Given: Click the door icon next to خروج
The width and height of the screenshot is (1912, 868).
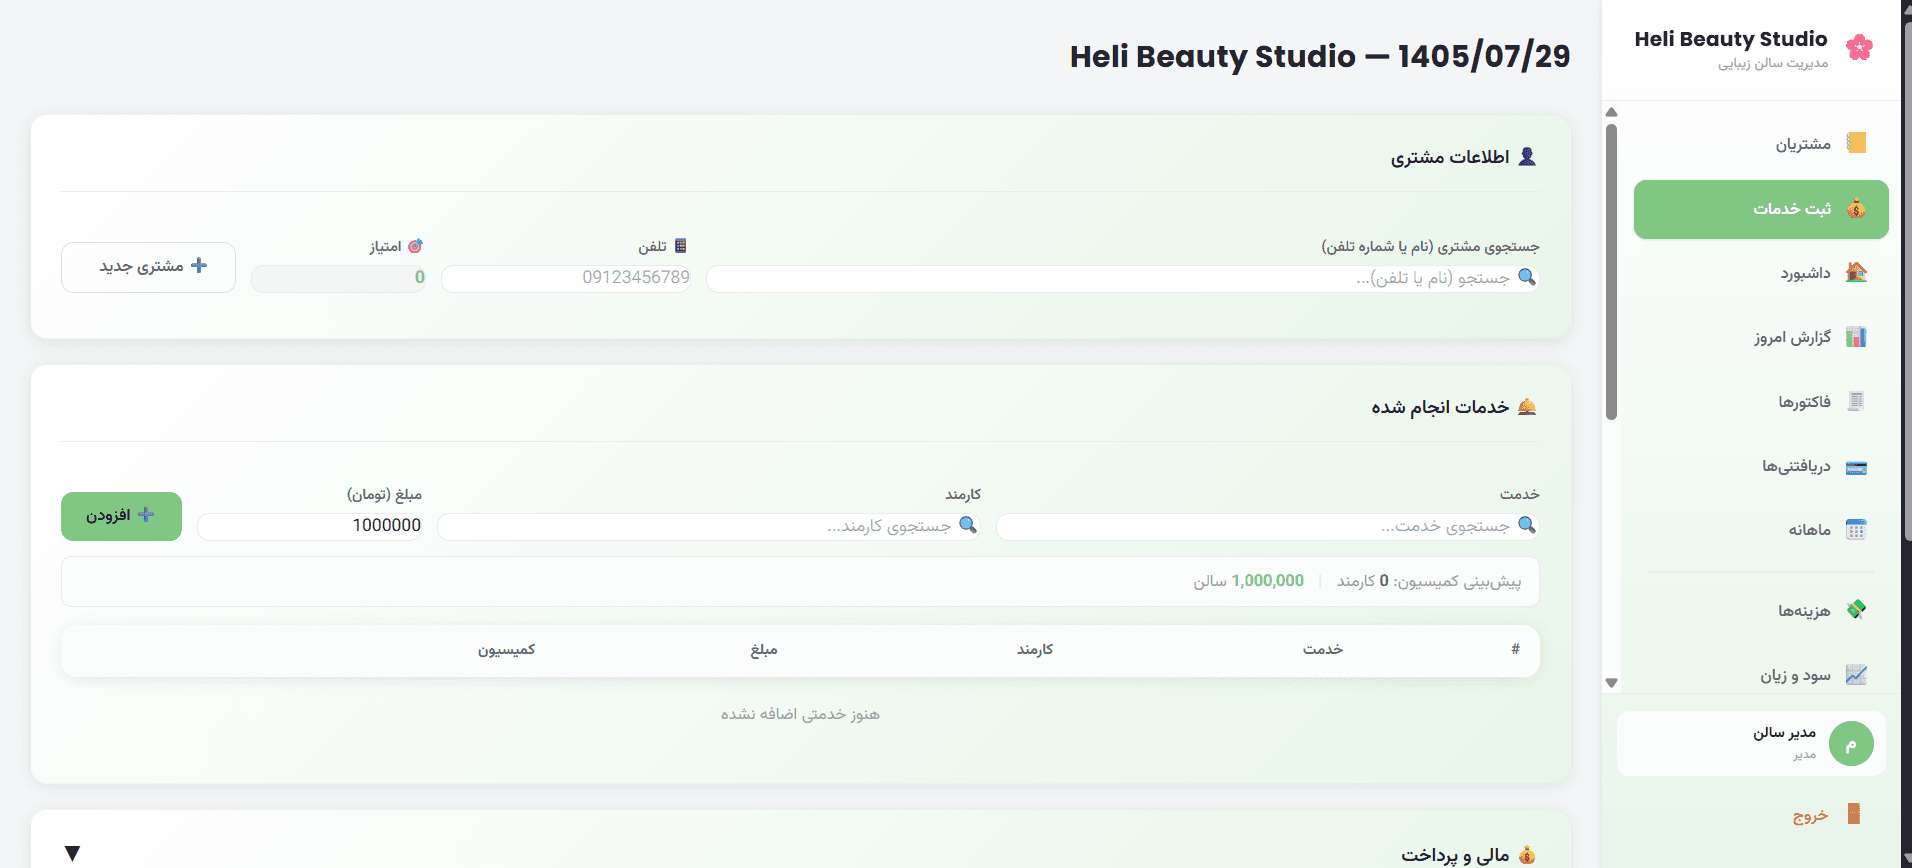Looking at the screenshot, I should (x=1853, y=814).
